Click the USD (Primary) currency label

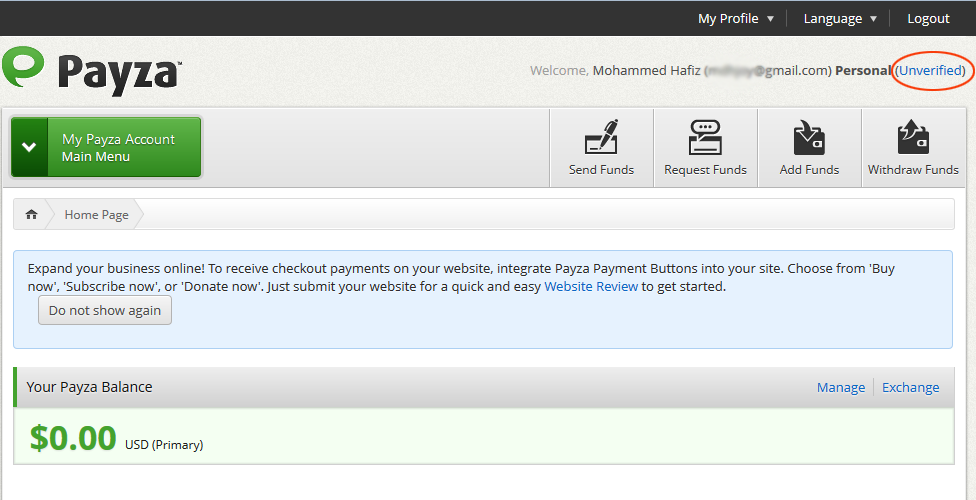click(x=164, y=445)
